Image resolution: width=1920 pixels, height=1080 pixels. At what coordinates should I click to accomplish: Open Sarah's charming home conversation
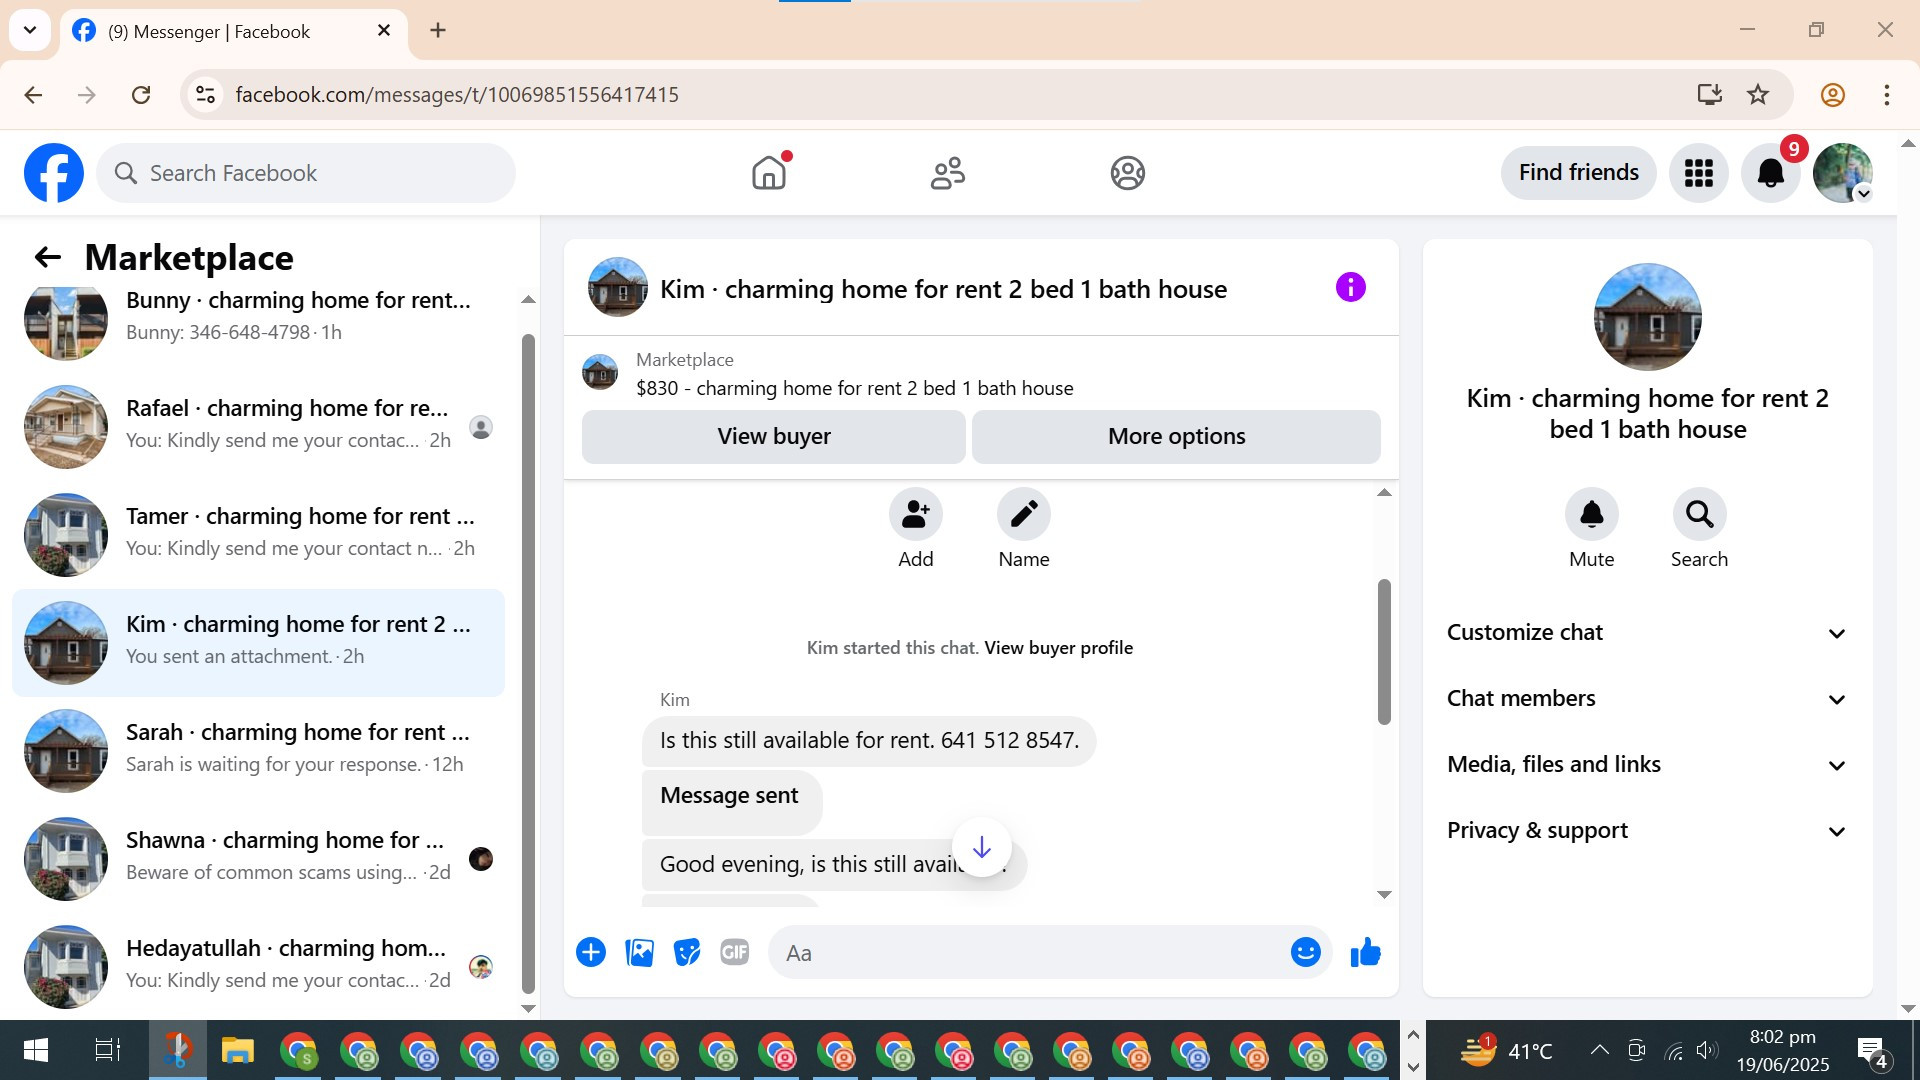click(258, 750)
